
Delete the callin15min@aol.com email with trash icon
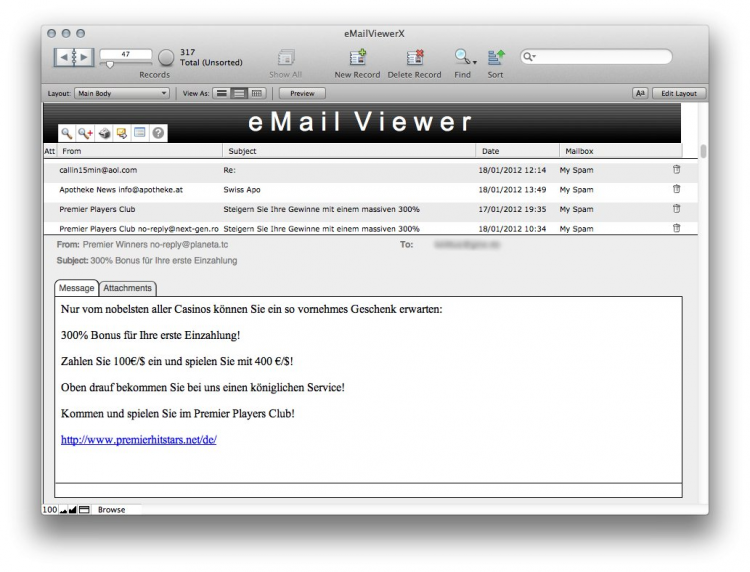(676, 170)
